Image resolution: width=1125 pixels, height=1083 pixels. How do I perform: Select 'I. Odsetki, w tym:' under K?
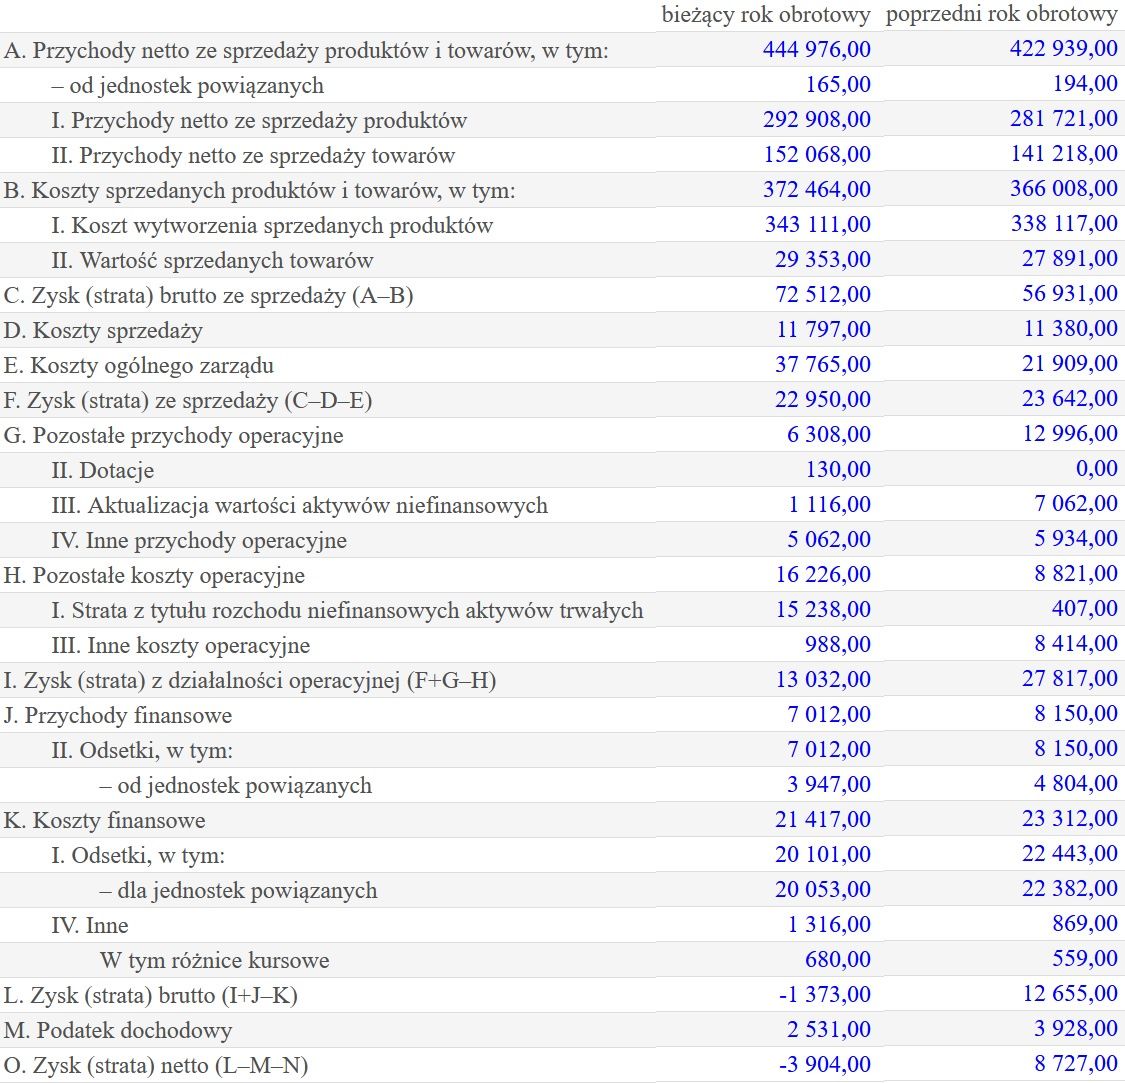click(x=138, y=856)
